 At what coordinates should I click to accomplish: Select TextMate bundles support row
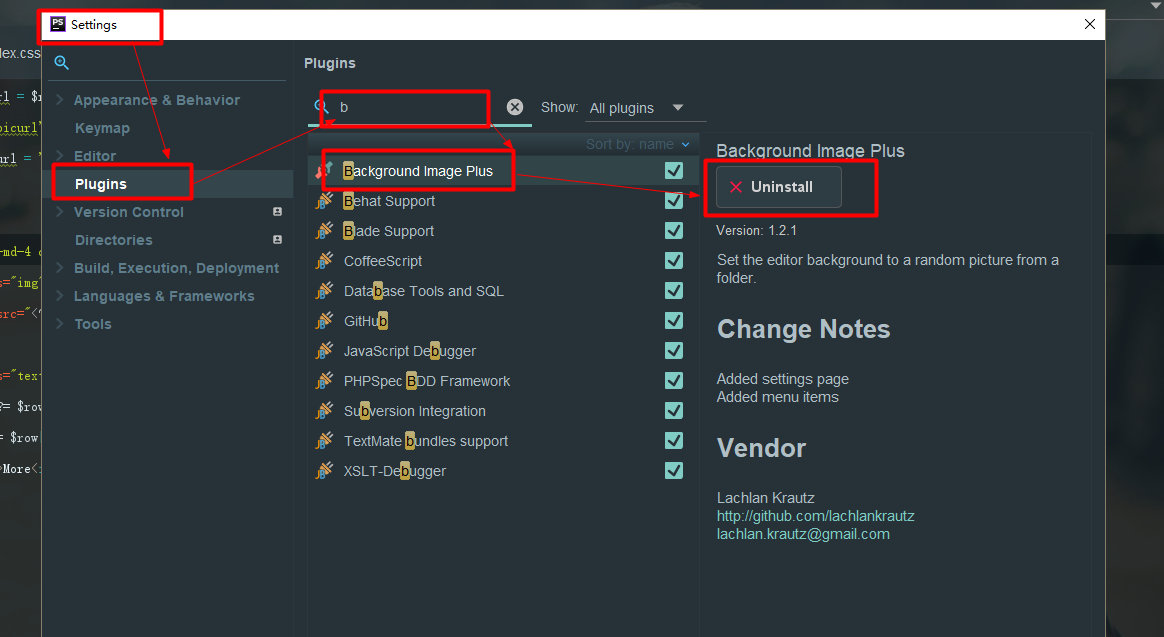click(503, 441)
